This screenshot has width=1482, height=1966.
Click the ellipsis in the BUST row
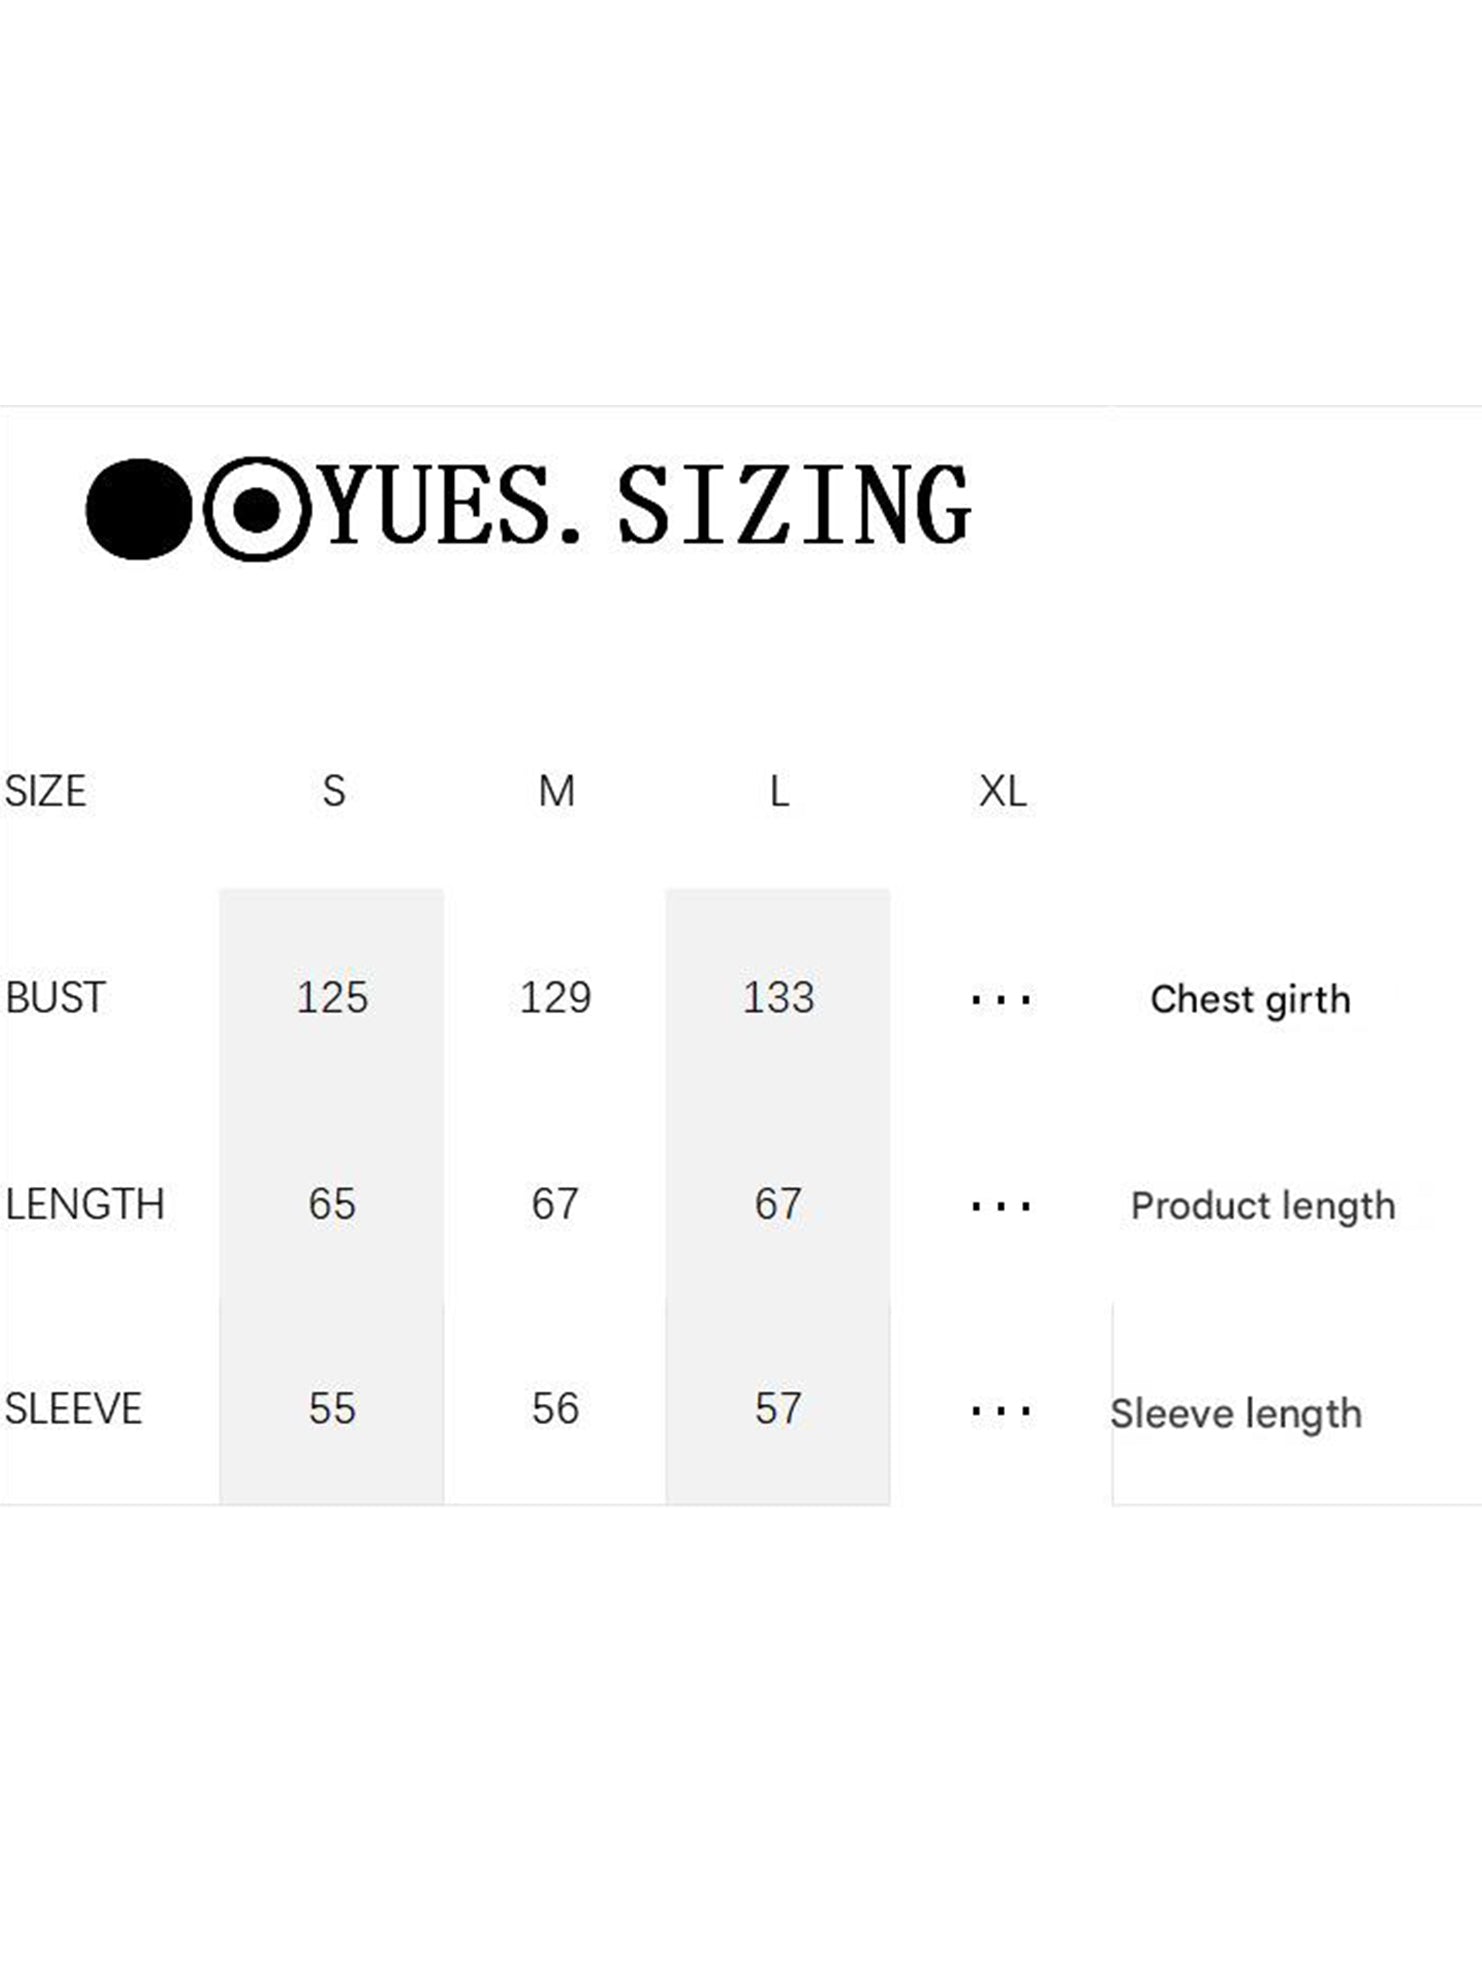coord(1001,1000)
